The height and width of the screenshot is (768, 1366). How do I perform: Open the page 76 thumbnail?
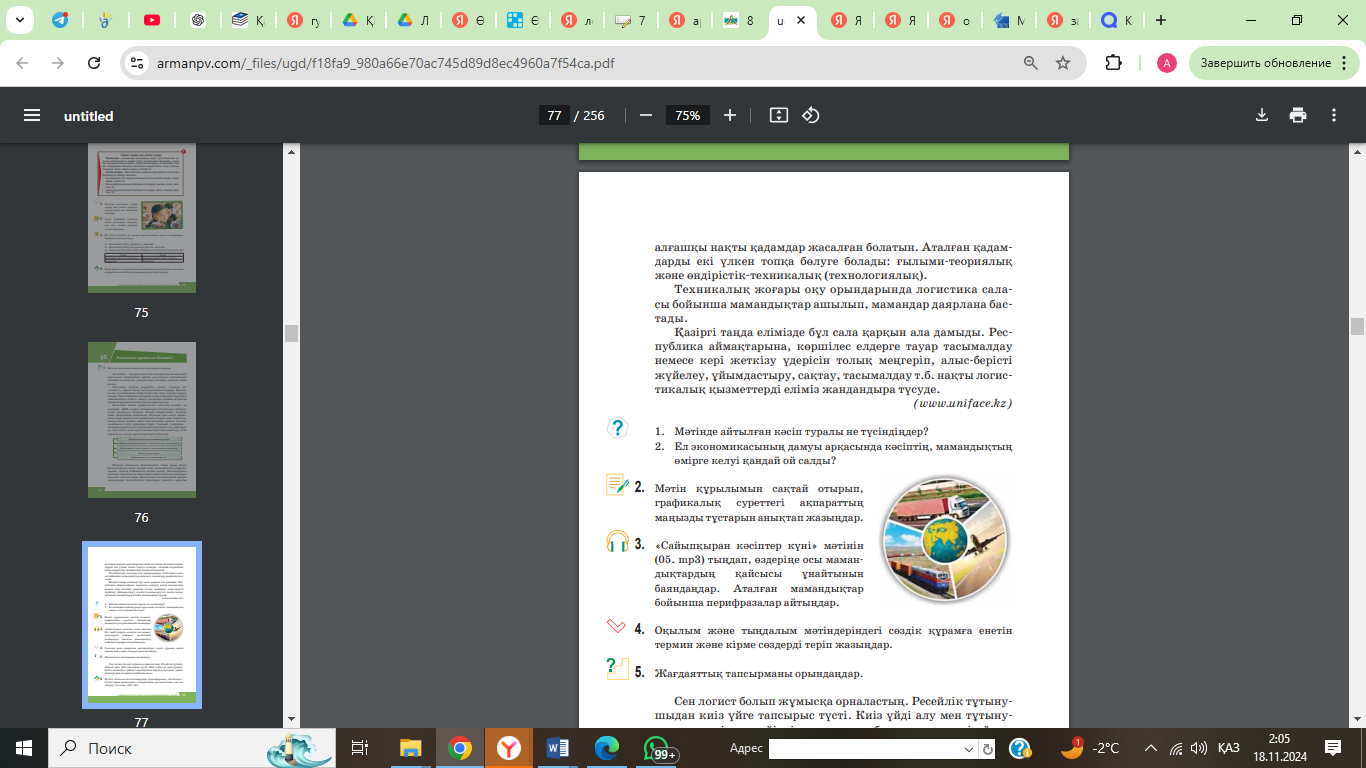tap(141, 420)
